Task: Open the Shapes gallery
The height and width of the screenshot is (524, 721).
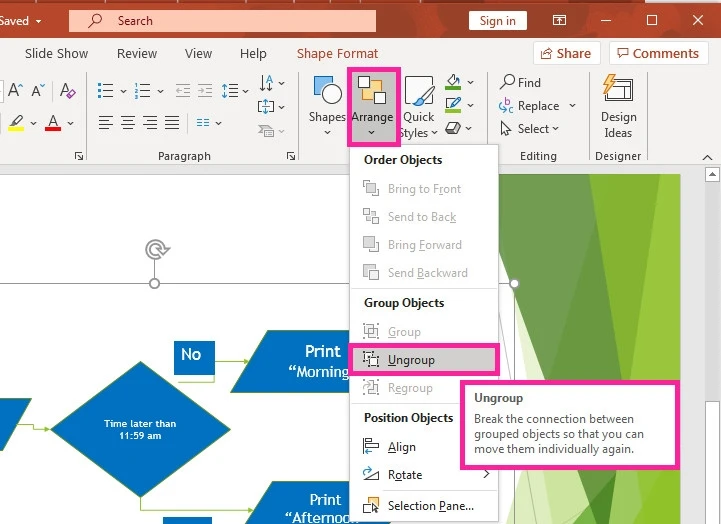Action: coord(327,106)
